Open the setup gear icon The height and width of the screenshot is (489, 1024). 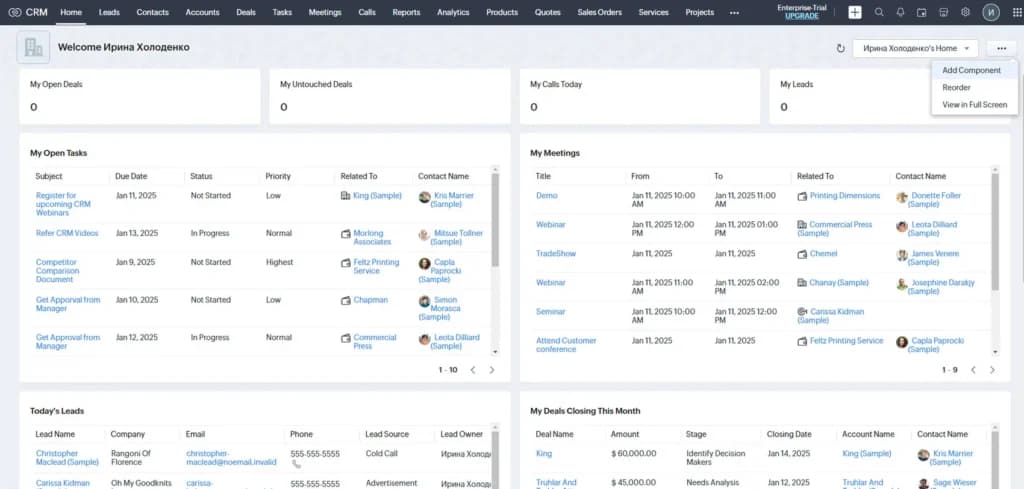point(965,12)
